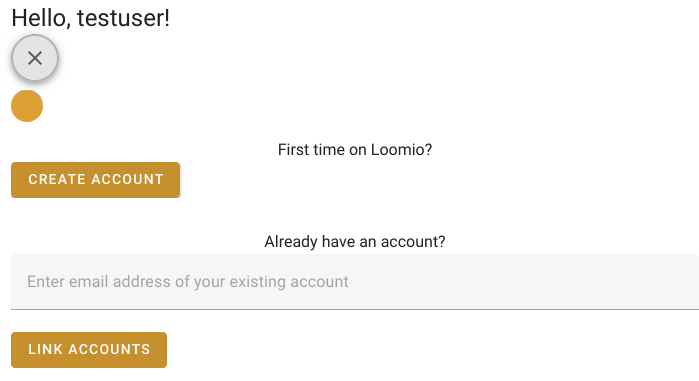Select the golden circle avatar placeholder
Viewport: 699px width, 381px height.
point(27,106)
